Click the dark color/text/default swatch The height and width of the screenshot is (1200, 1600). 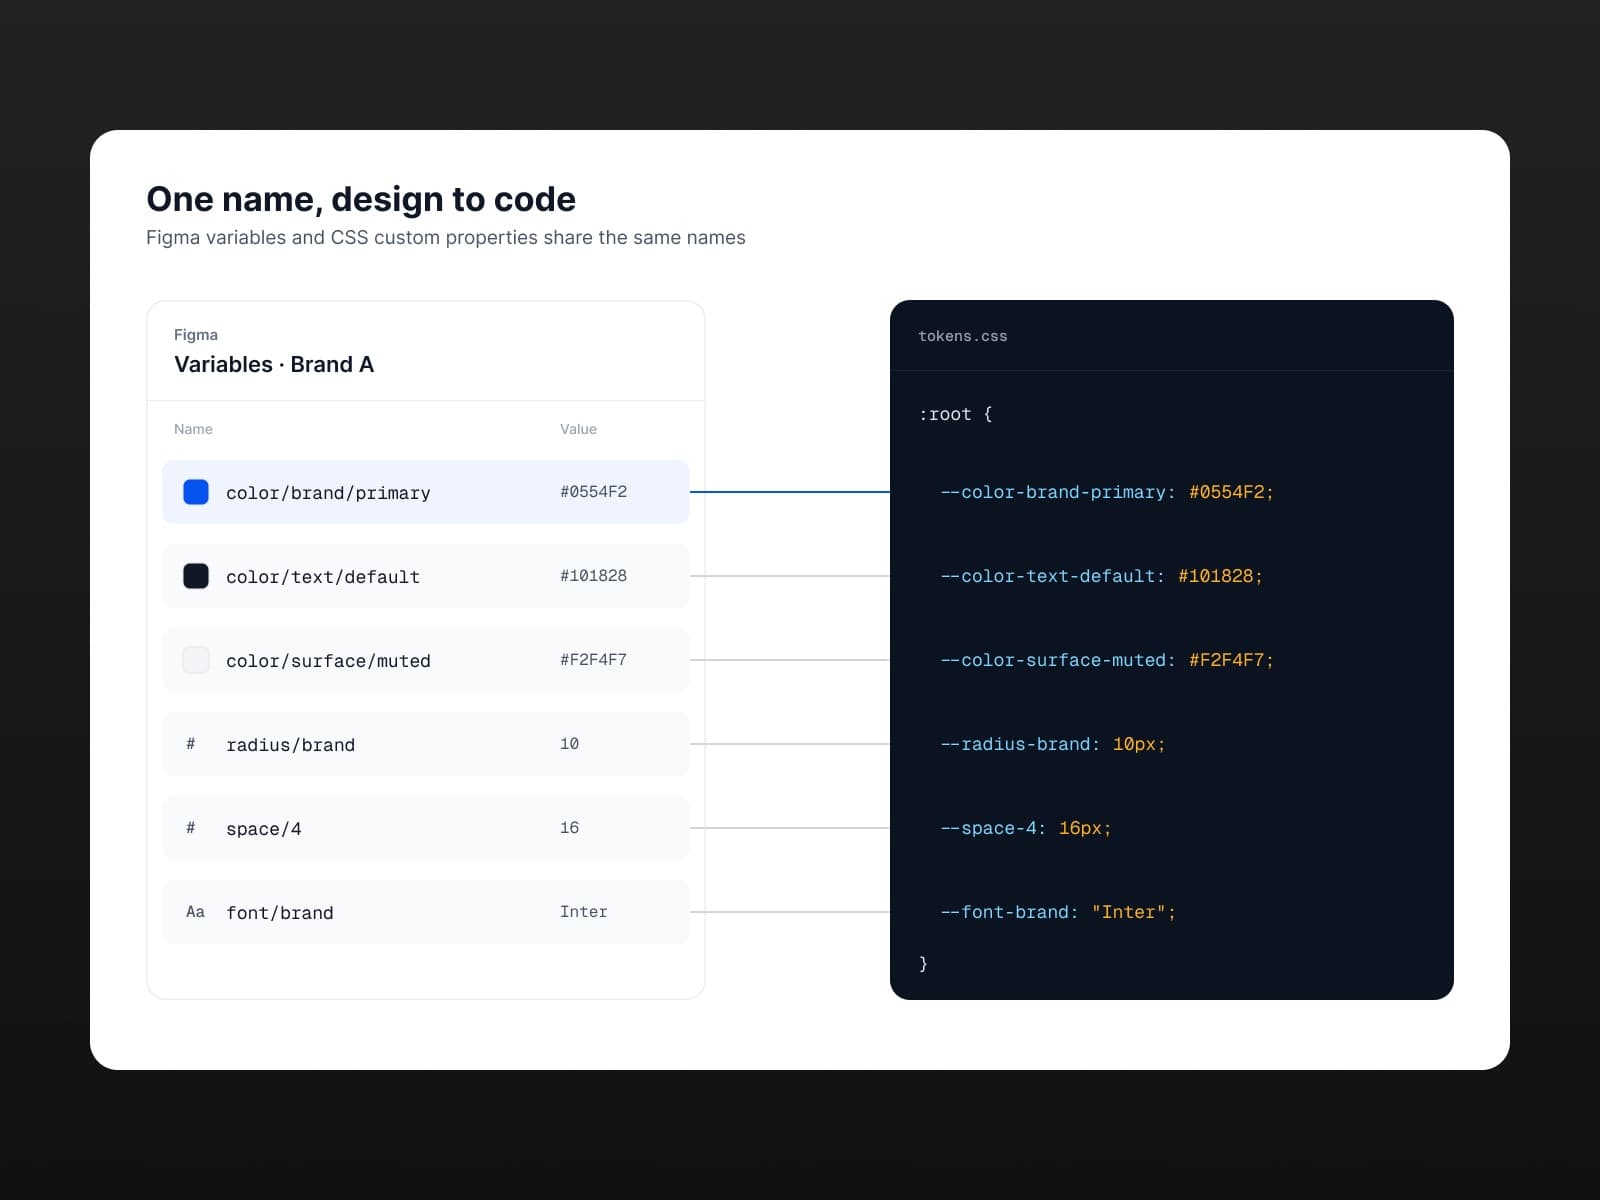196,576
